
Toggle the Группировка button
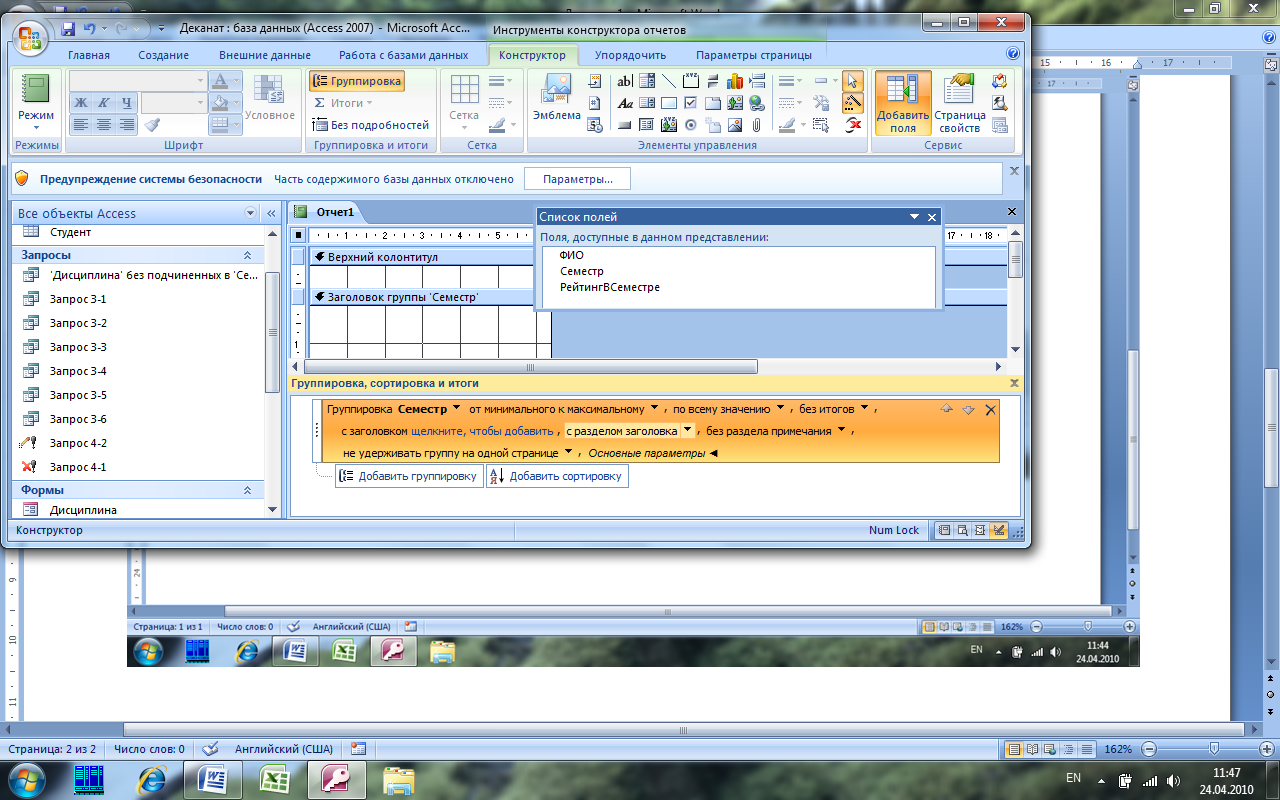pos(357,81)
